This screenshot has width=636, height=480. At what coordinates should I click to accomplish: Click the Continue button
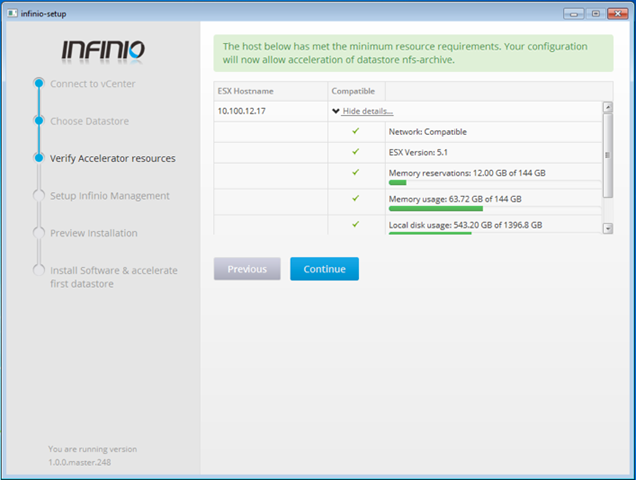(324, 269)
